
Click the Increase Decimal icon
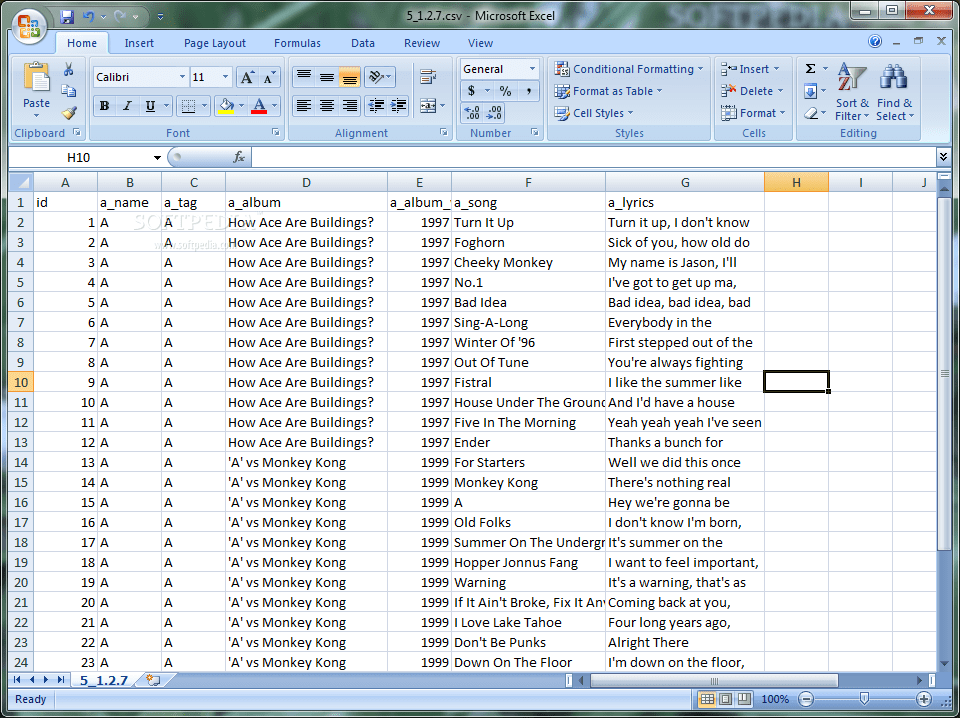471,112
